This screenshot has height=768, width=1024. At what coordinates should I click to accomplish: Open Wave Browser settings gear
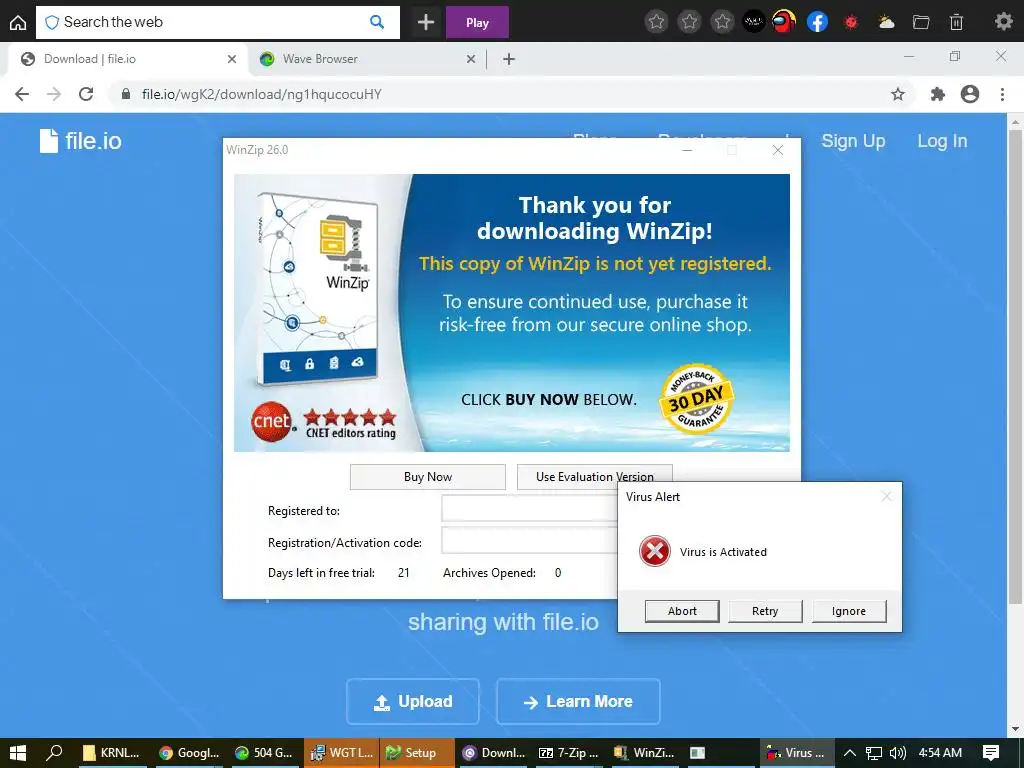coord(1004,22)
